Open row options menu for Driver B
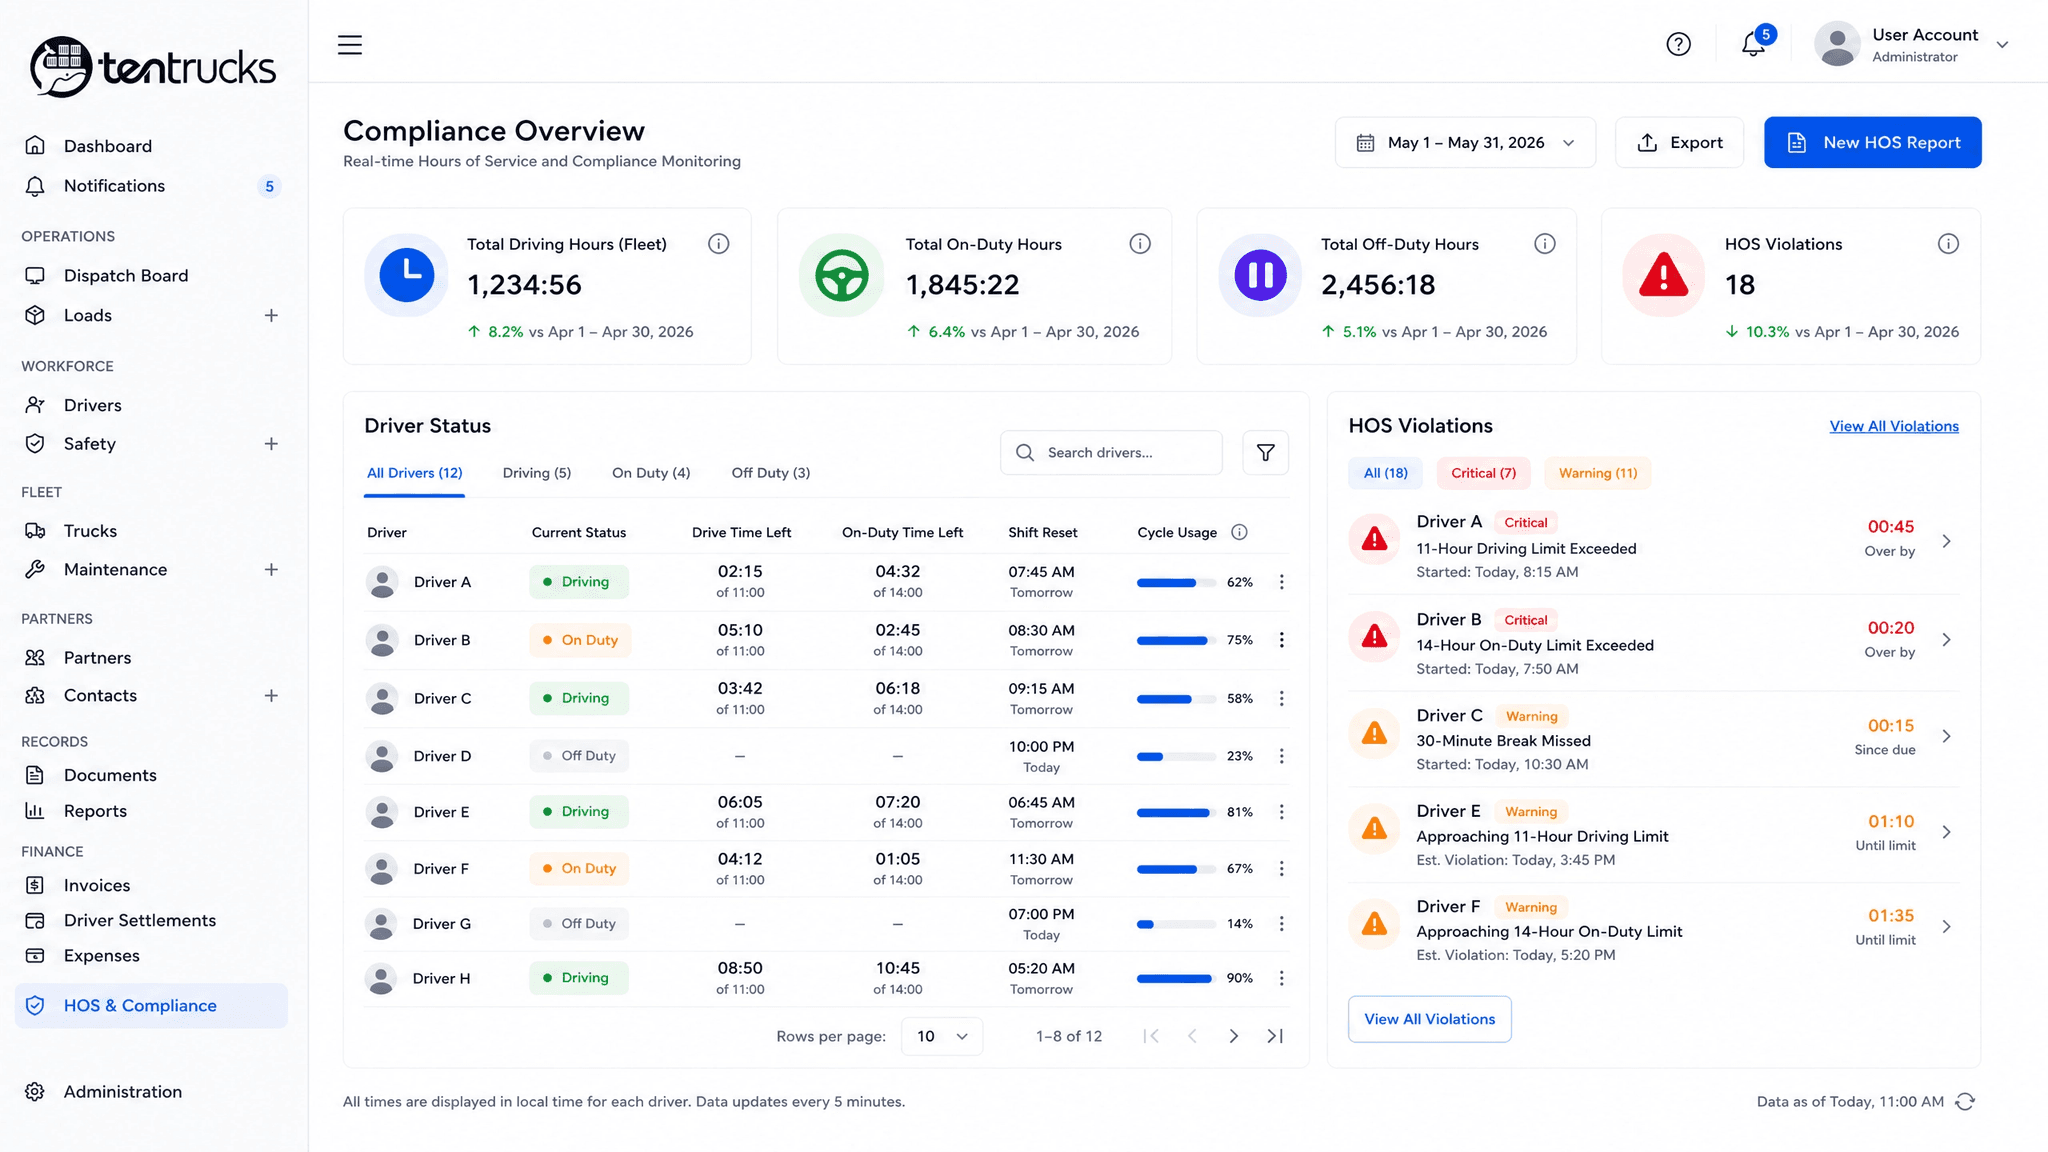Image resolution: width=2048 pixels, height=1152 pixels. 1282,640
